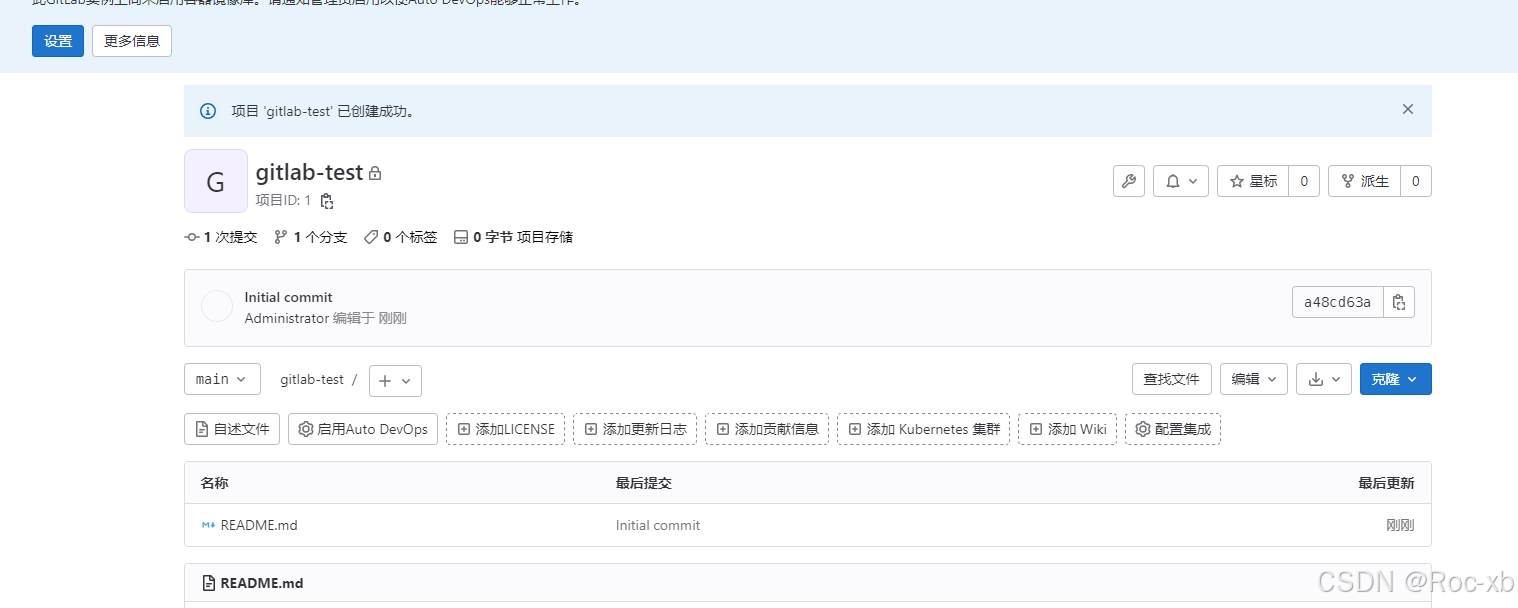This screenshot has width=1518, height=608.
Task: Open the notification bell dropdown
Action: pos(1181,181)
